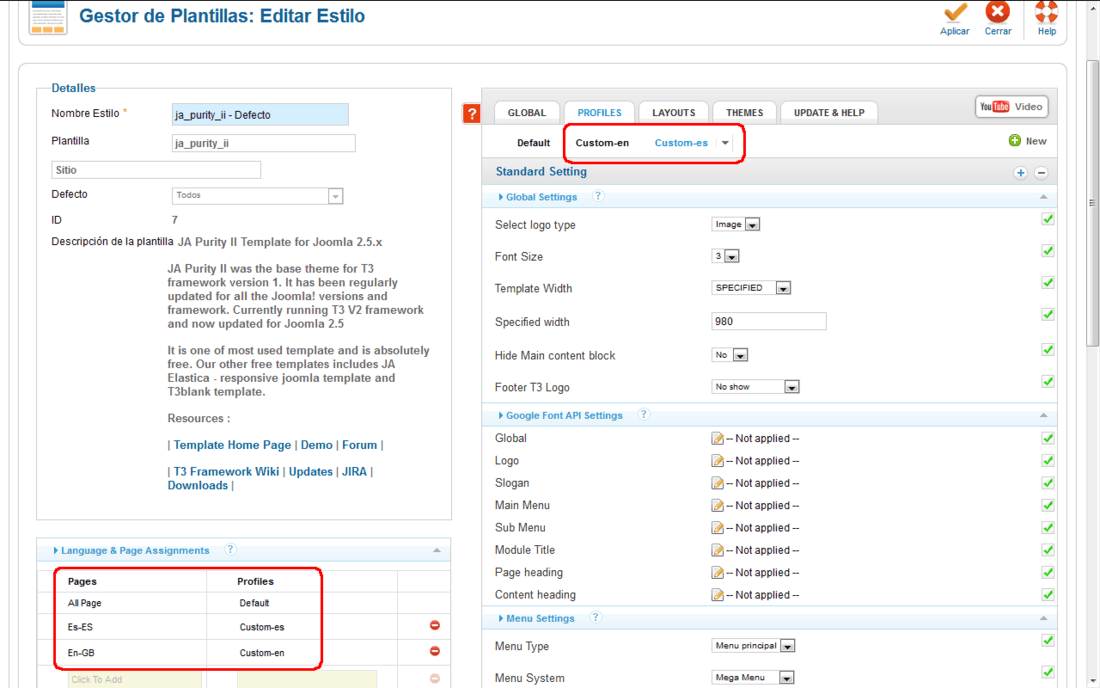Toggle checkbox for Specified width
The width and height of the screenshot is (1100, 688).
click(1047, 315)
